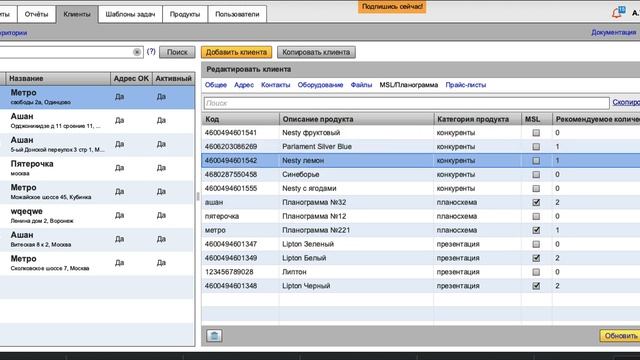This screenshot has height=360, width=640.
Task: Sort by the Адрес OK column header
Action: (131, 78)
